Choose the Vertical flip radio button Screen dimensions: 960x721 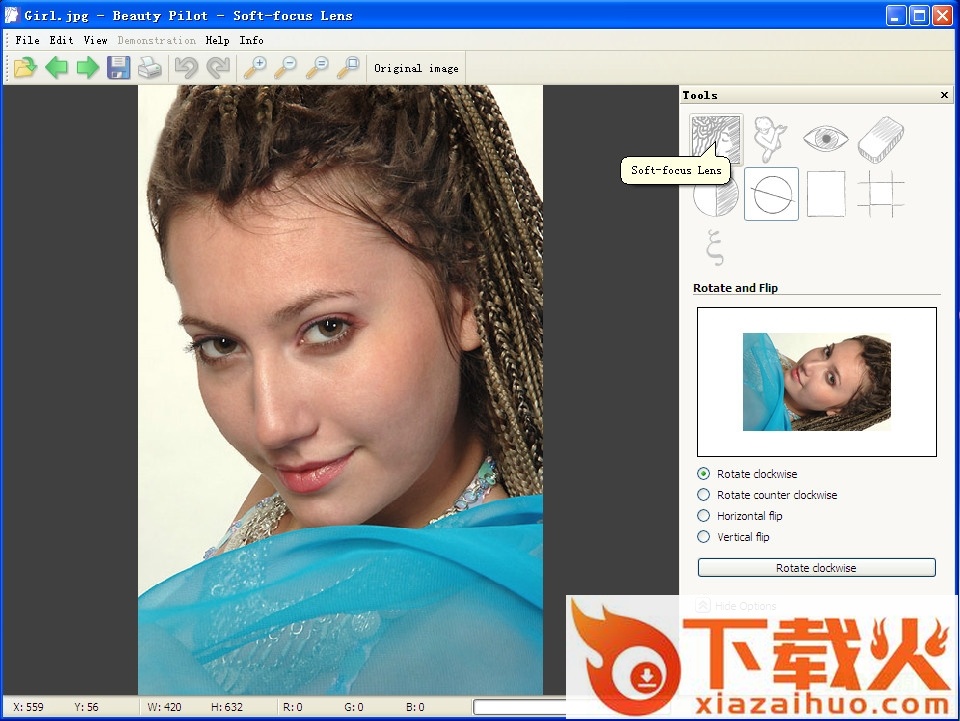click(704, 537)
